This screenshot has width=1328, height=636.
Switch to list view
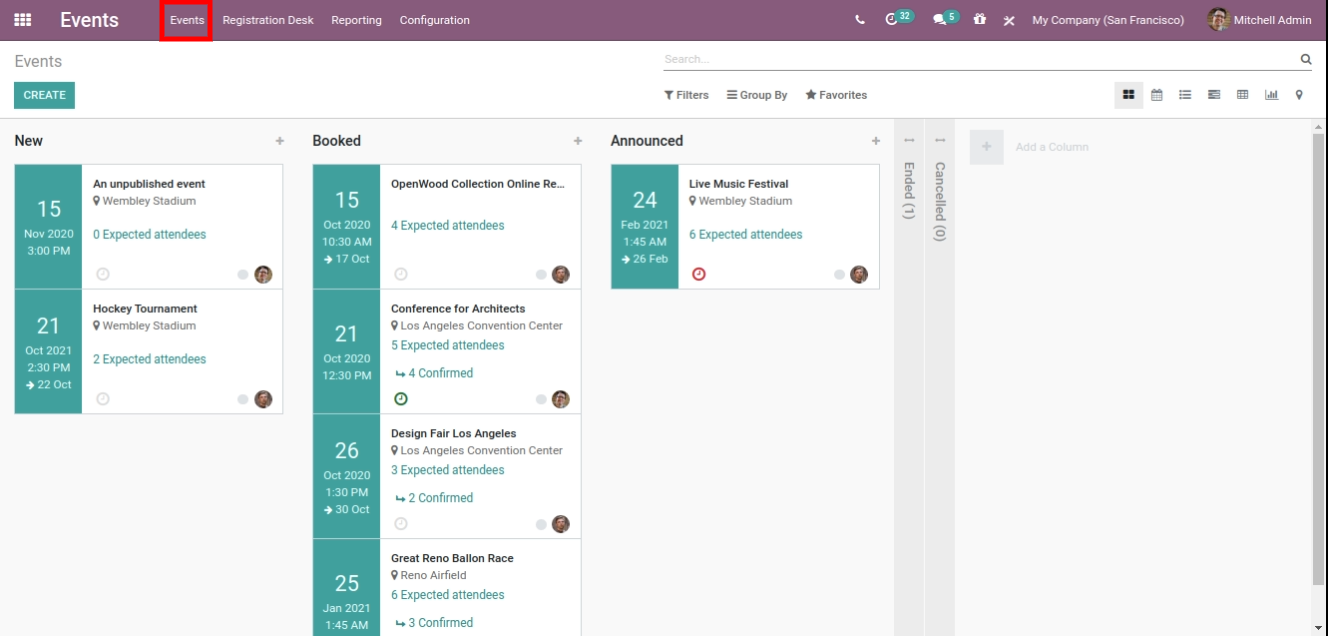[x=1185, y=95]
